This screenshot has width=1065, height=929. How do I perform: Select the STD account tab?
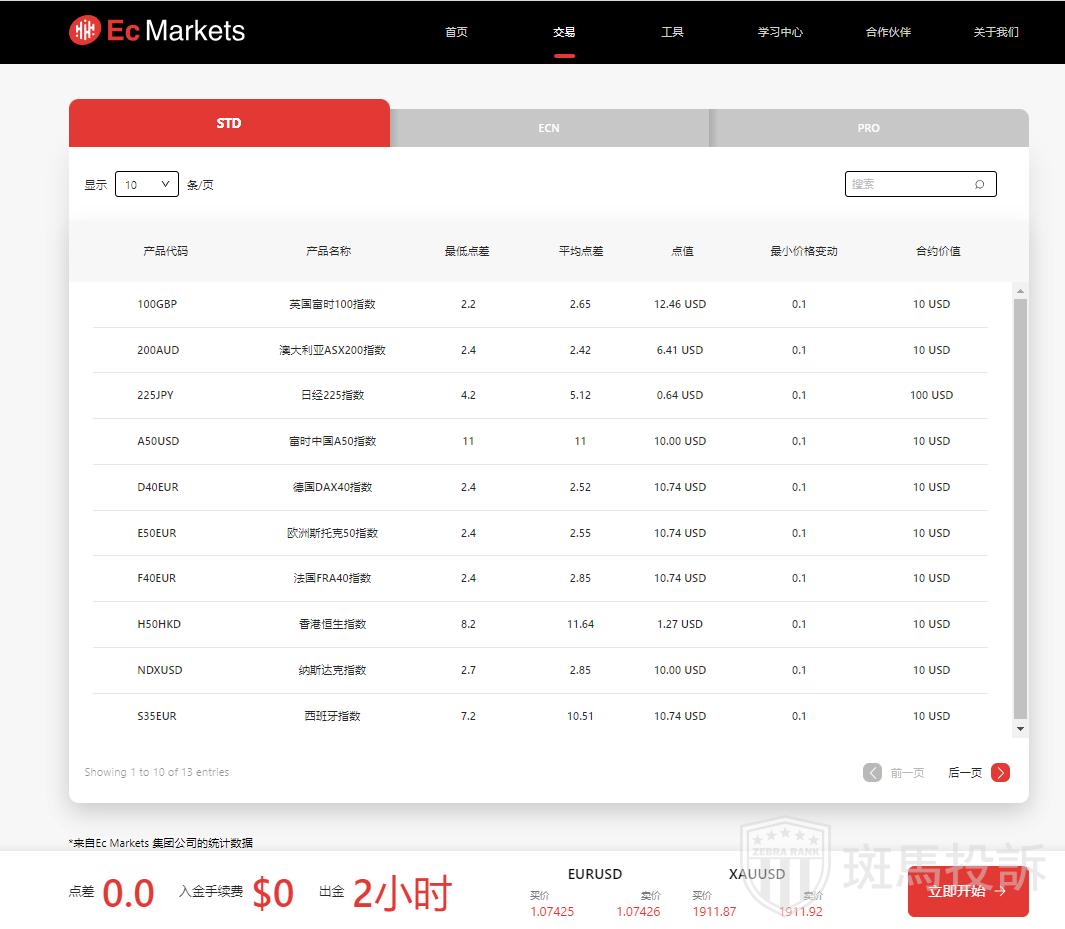tap(229, 124)
